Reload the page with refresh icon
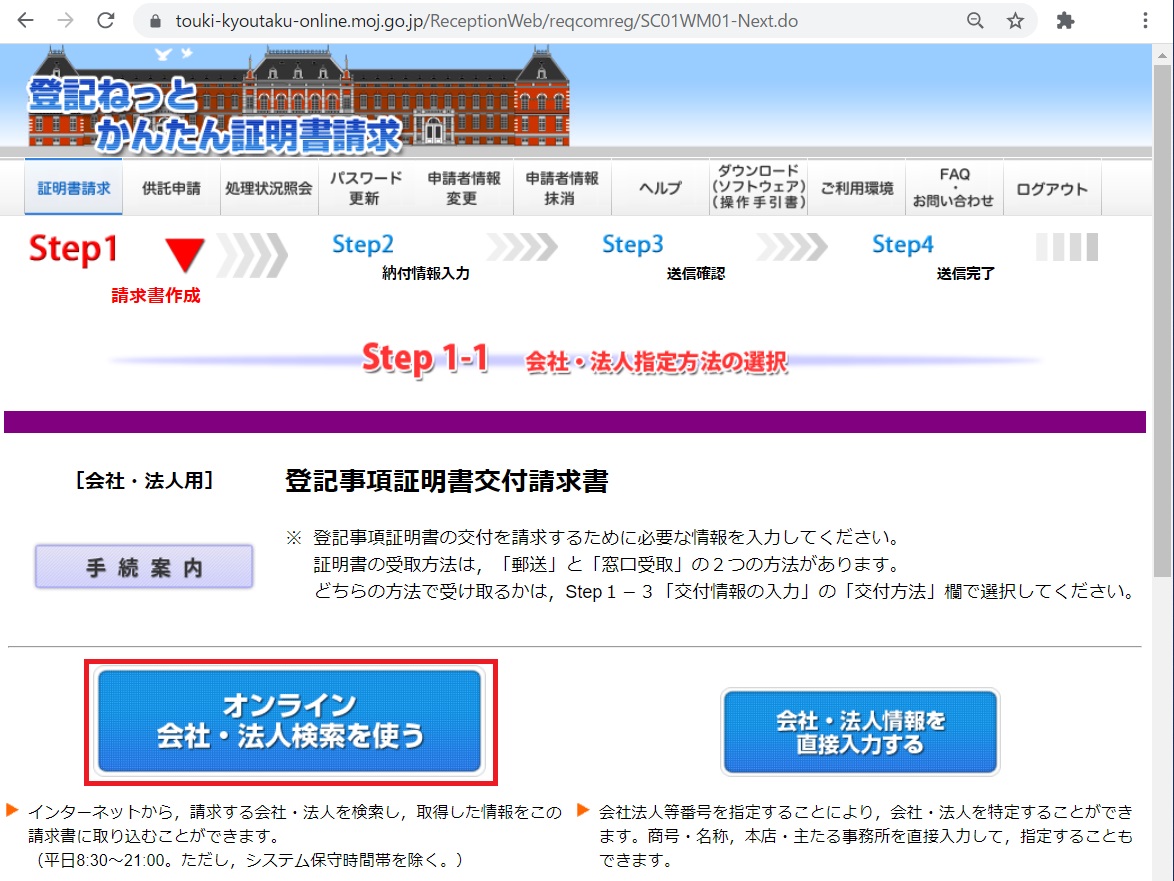 pyautogui.click(x=105, y=20)
